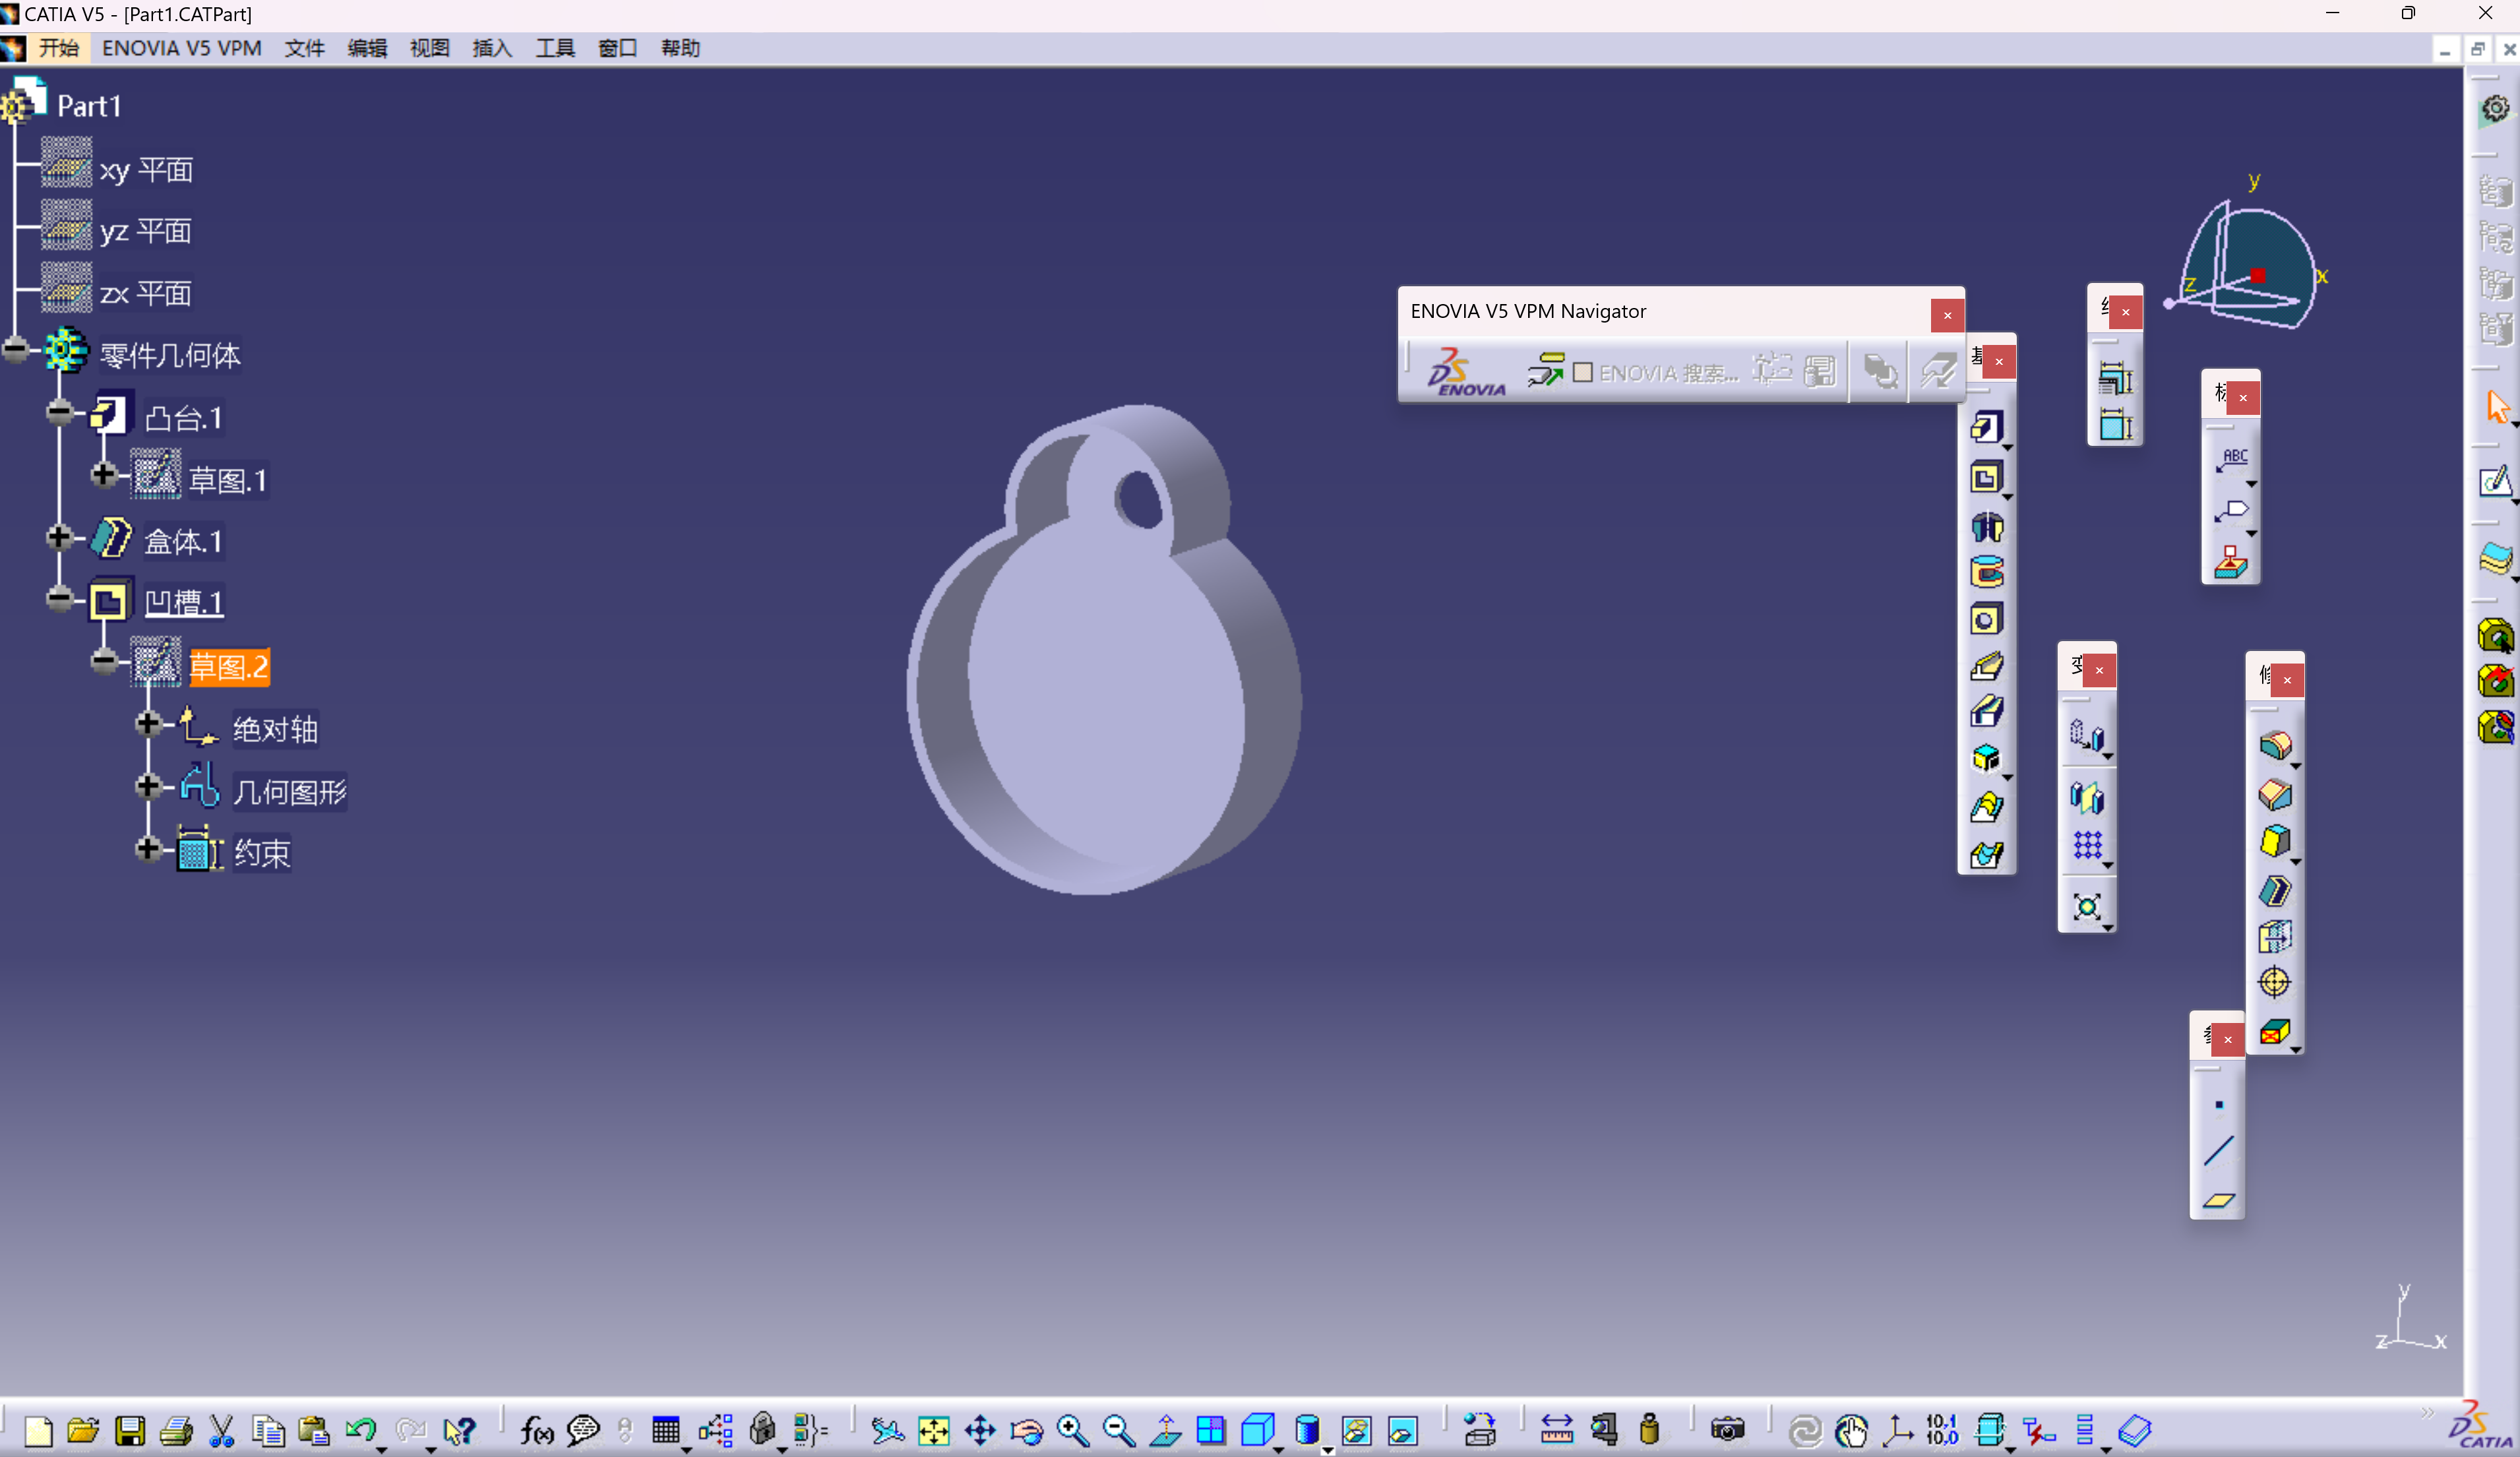Select the Pad tool in the features toolbar
The image size is (2520, 1457).
coord(1987,427)
